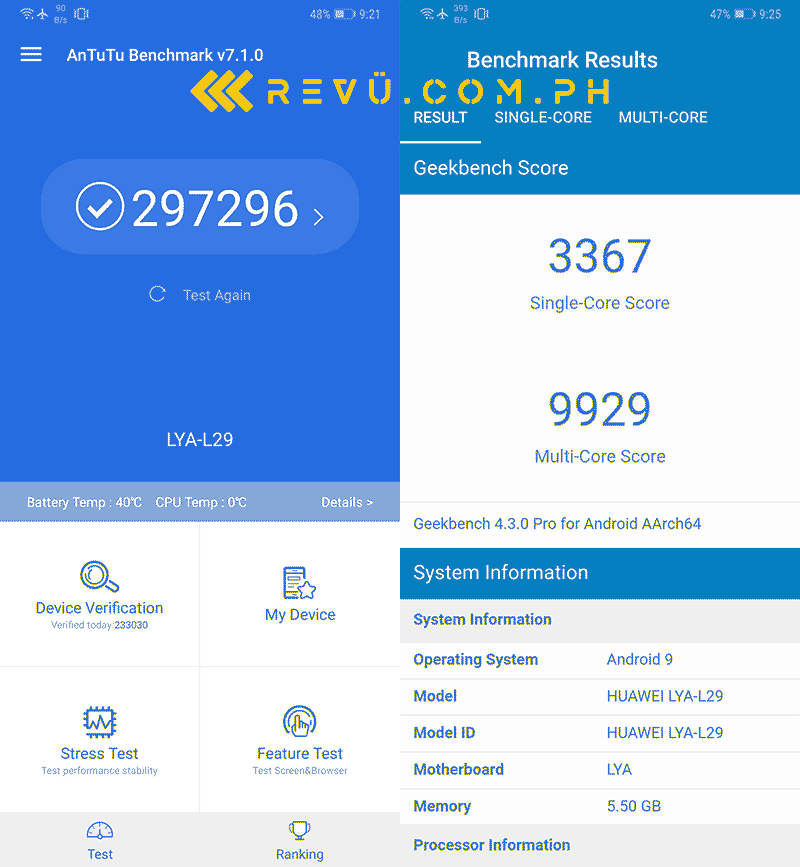This screenshot has width=800, height=867.
Task: Tap the My Device label
Action: coord(300,614)
